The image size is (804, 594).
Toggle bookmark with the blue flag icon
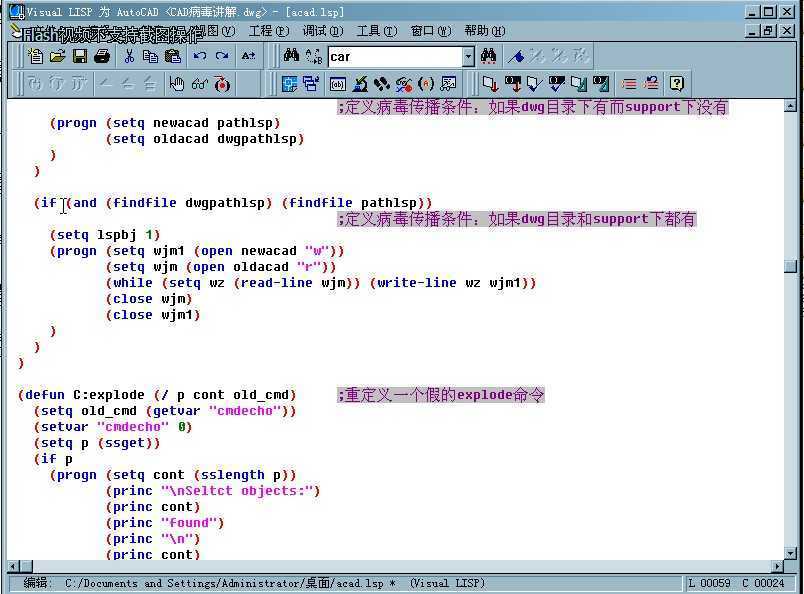516,56
